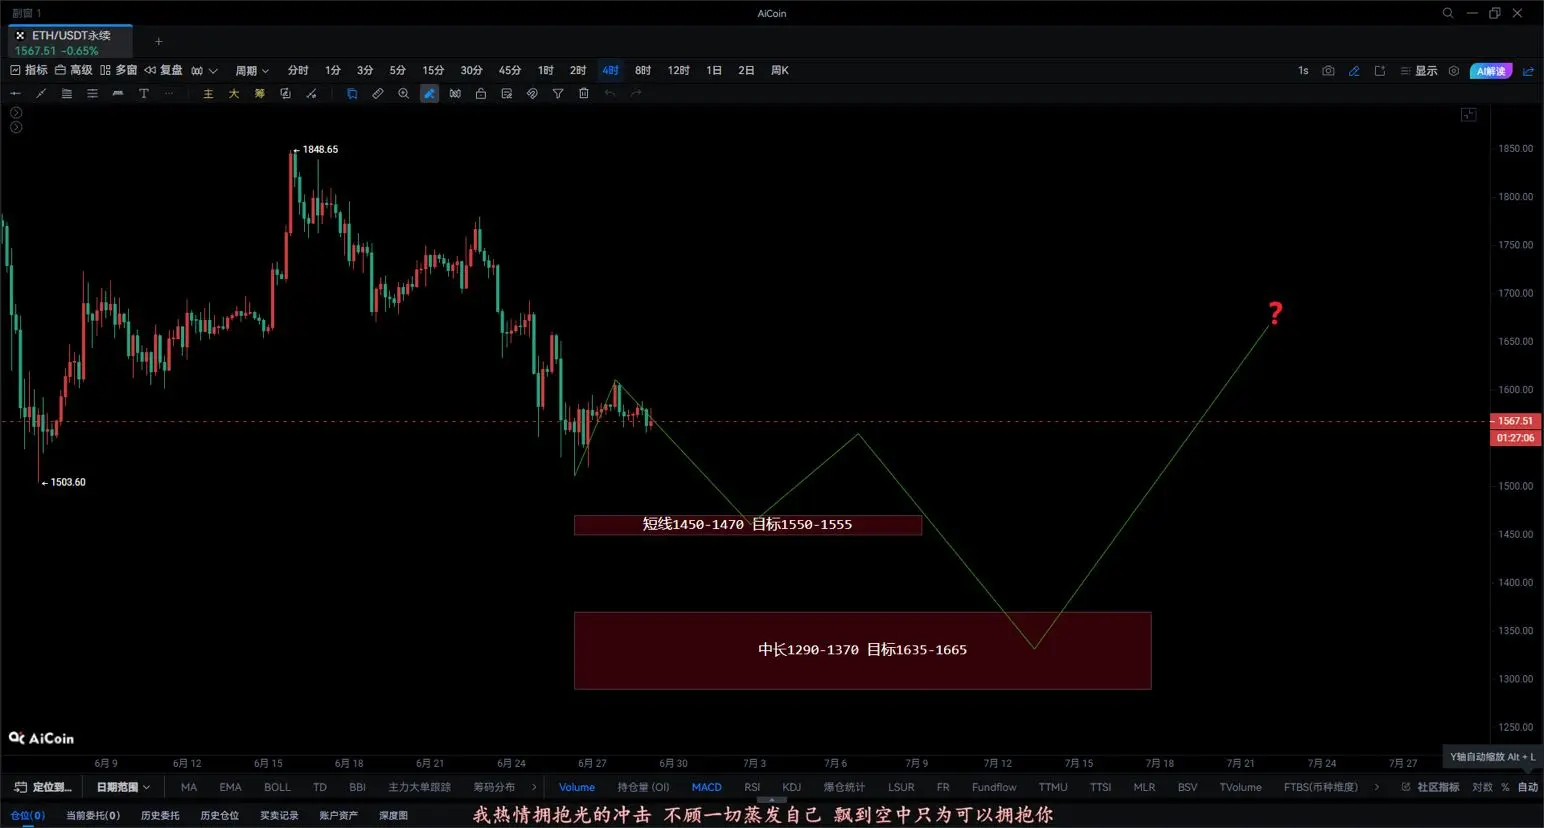Enable the KDJ indicator
Image resolution: width=1544 pixels, height=828 pixels.
pyautogui.click(x=792, y=788)
